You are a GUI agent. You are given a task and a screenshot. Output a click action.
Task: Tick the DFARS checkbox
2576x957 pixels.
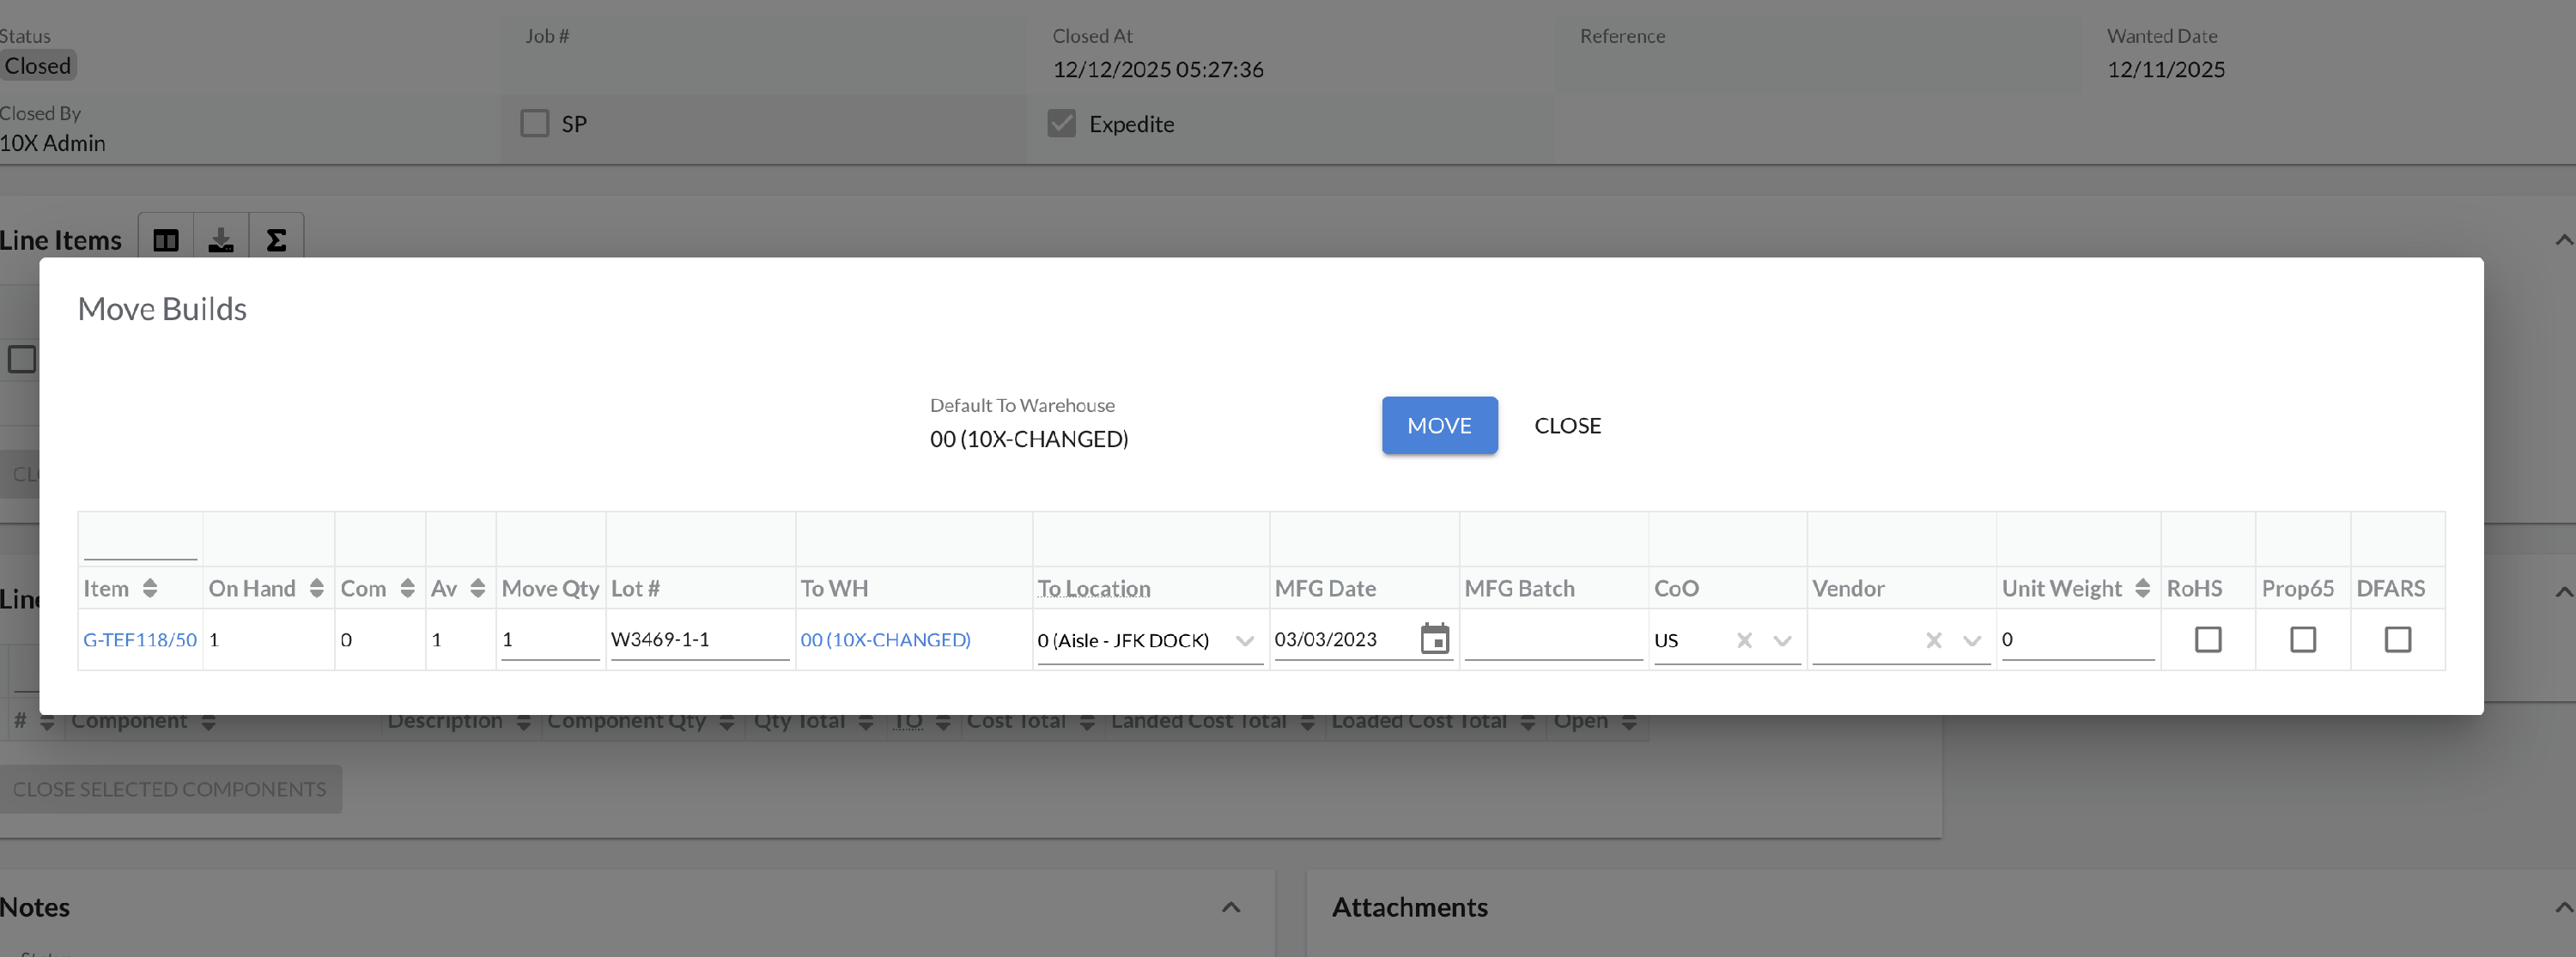pos(2397,639)
